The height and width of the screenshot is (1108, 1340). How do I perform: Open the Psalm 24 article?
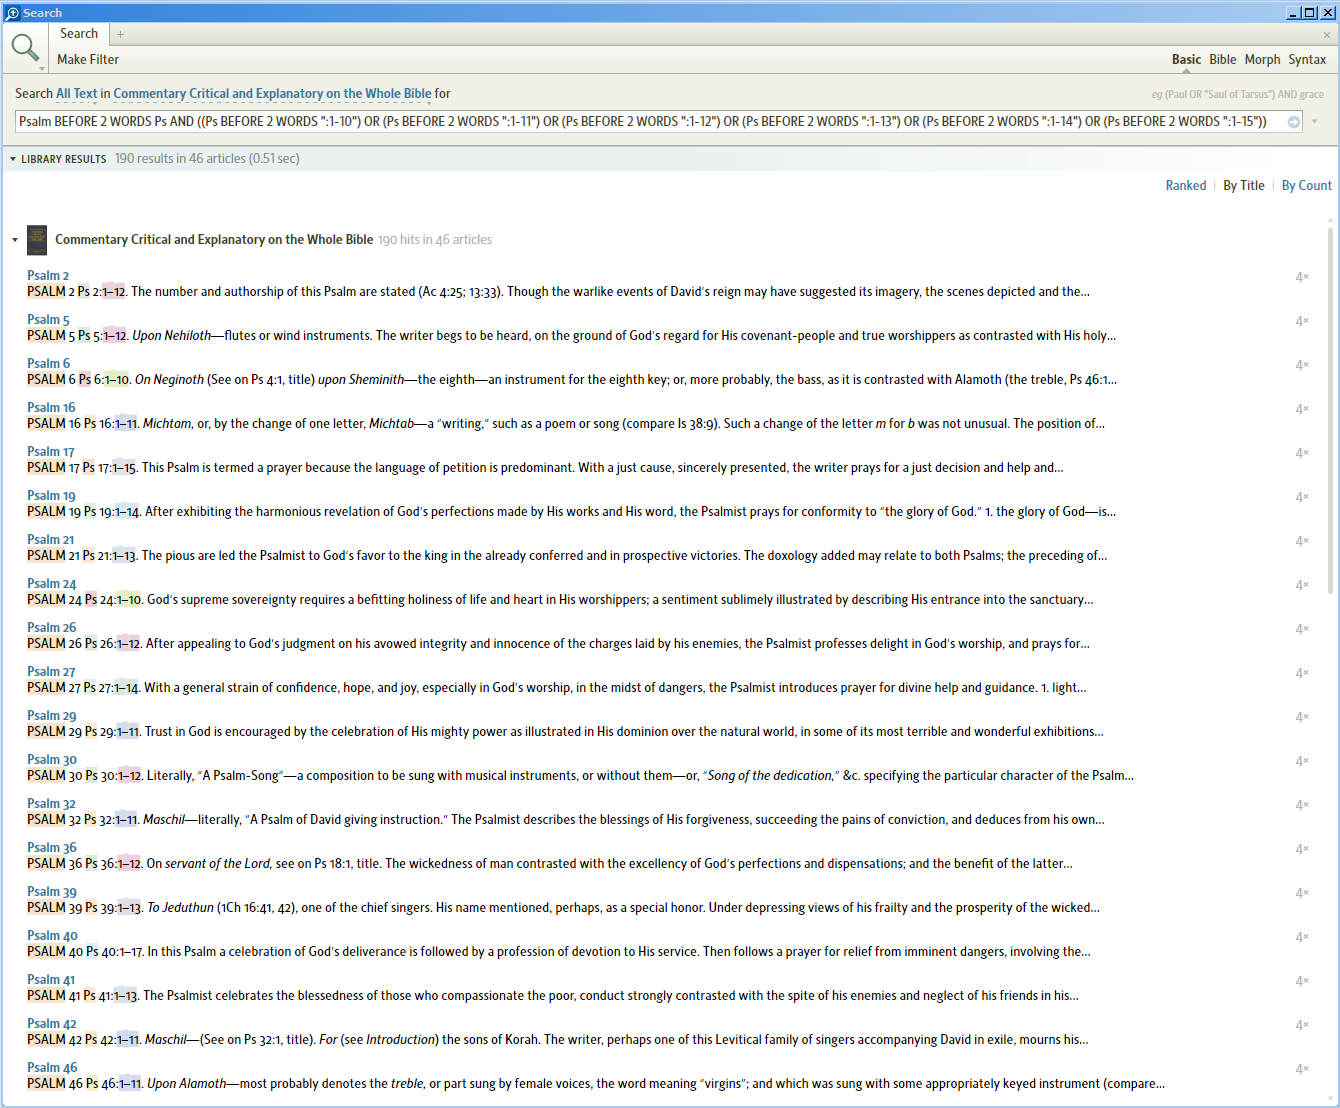tap(52, 583)
